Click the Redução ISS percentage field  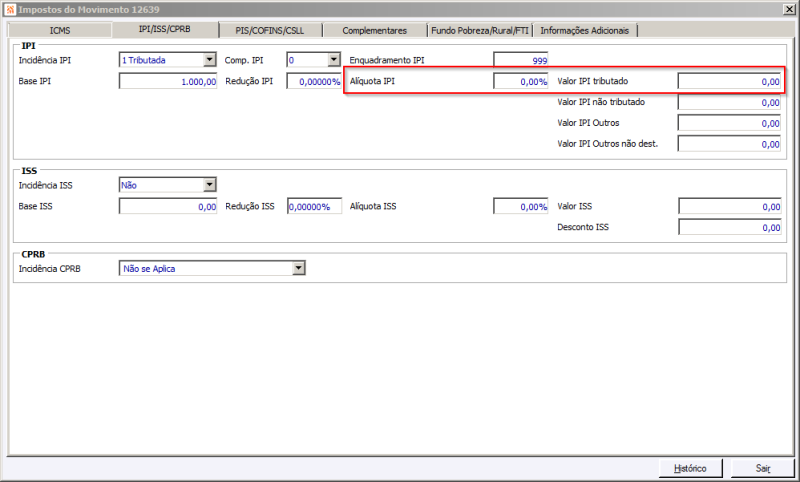coord(314,206)
